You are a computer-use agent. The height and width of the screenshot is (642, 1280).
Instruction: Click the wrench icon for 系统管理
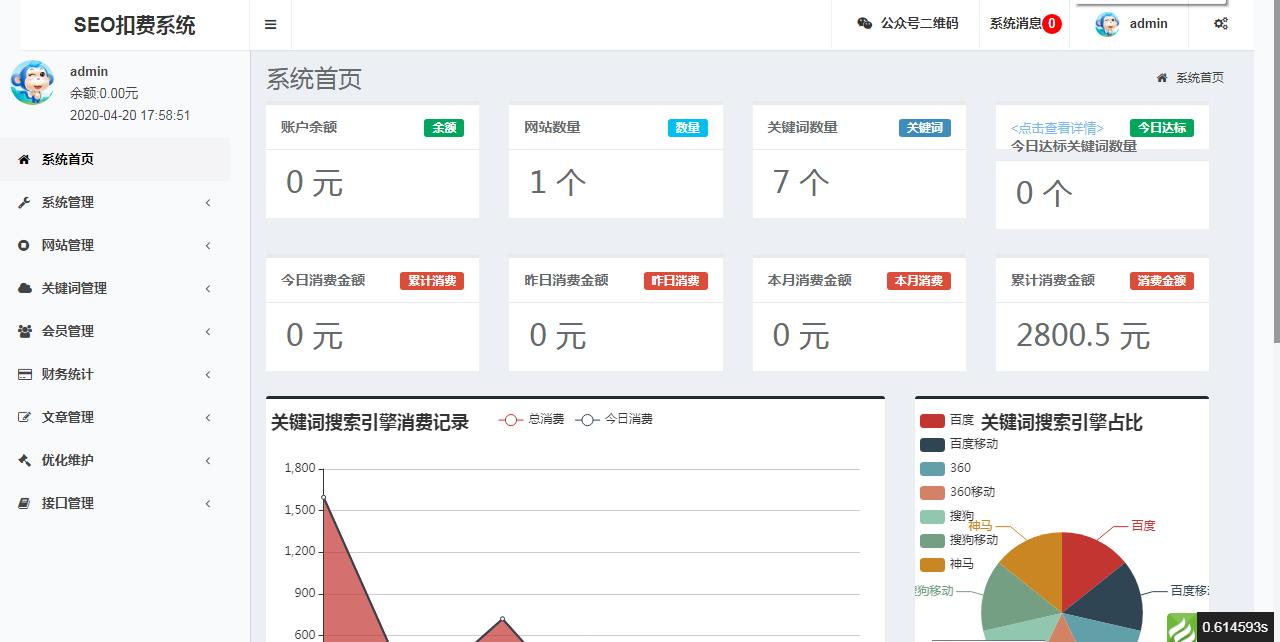[24, 202]
